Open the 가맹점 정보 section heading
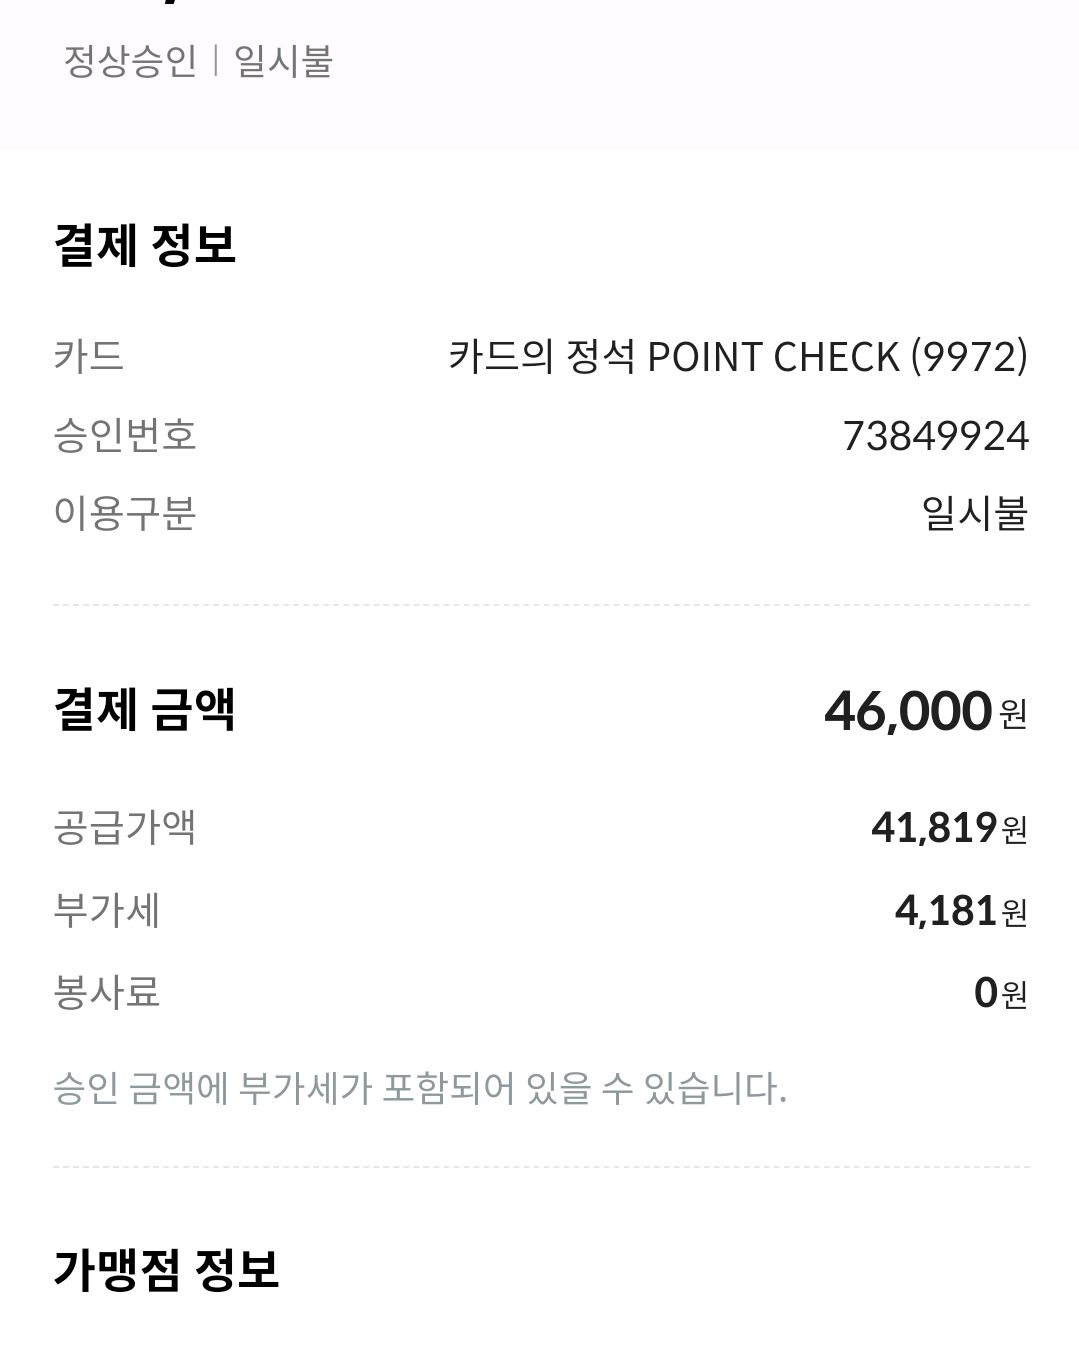This screenshot has height=1349, width=1079. 166,1270
